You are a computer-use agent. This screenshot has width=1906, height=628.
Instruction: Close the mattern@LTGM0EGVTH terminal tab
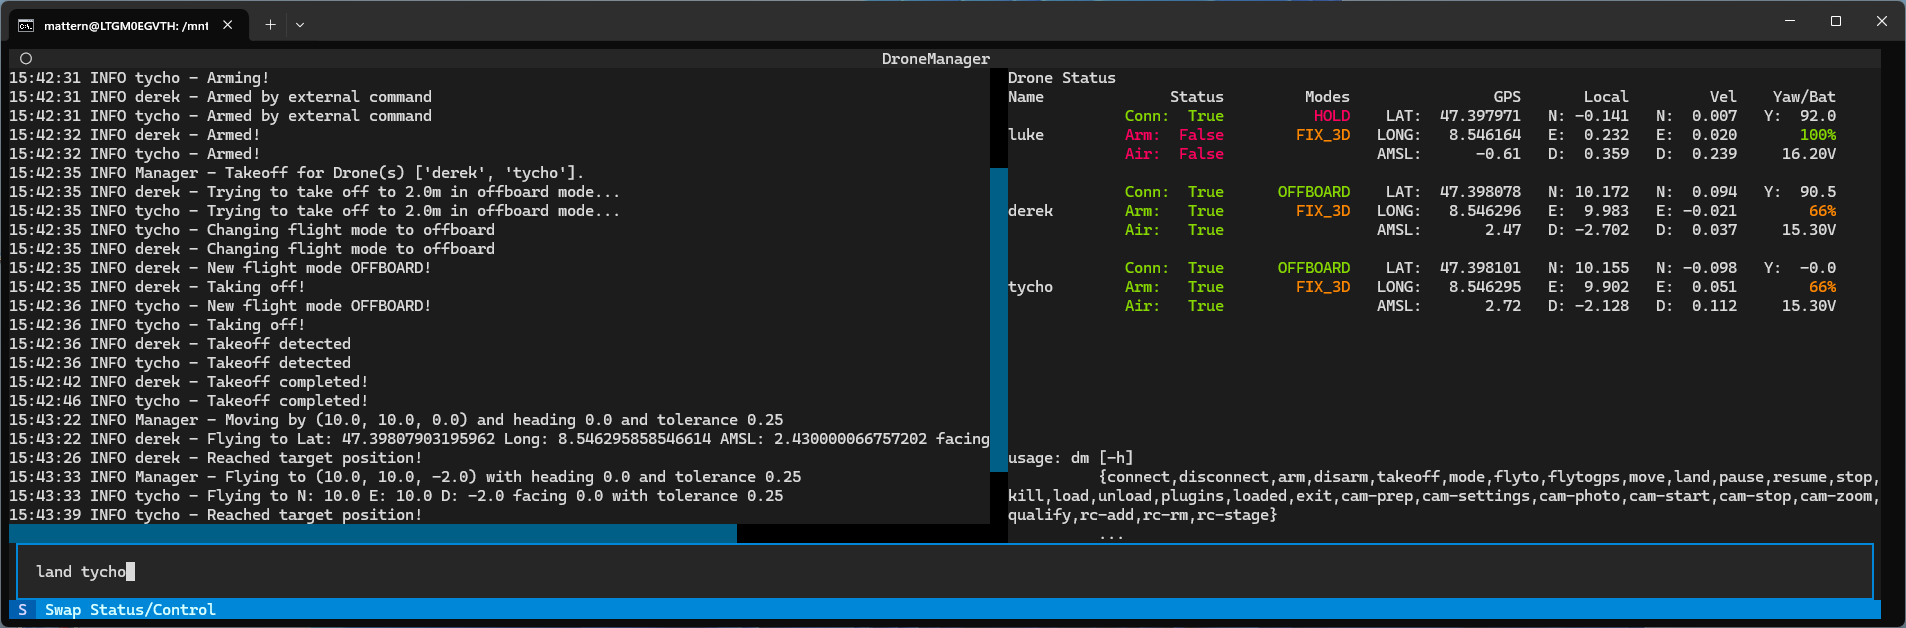tap(228, 25)
